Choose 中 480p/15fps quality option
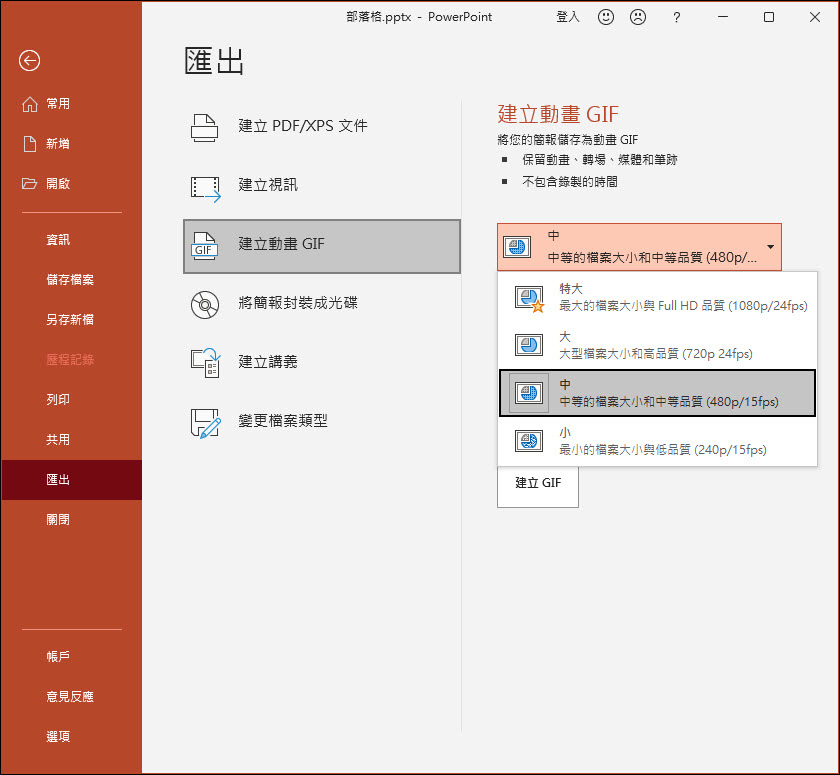The width and height of the screenshot is (840, 775). (657, 393)
